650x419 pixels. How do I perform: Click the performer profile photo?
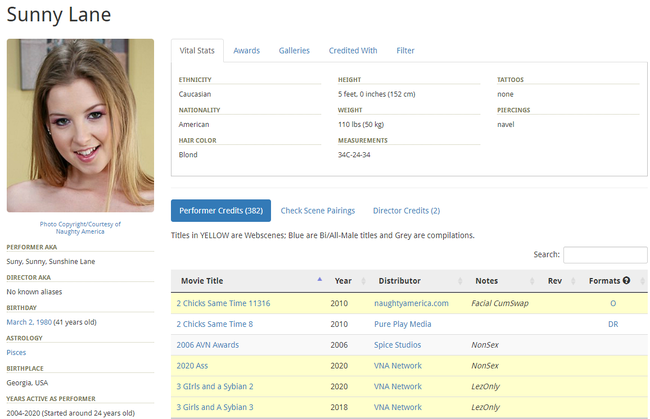tap(80, 126)
